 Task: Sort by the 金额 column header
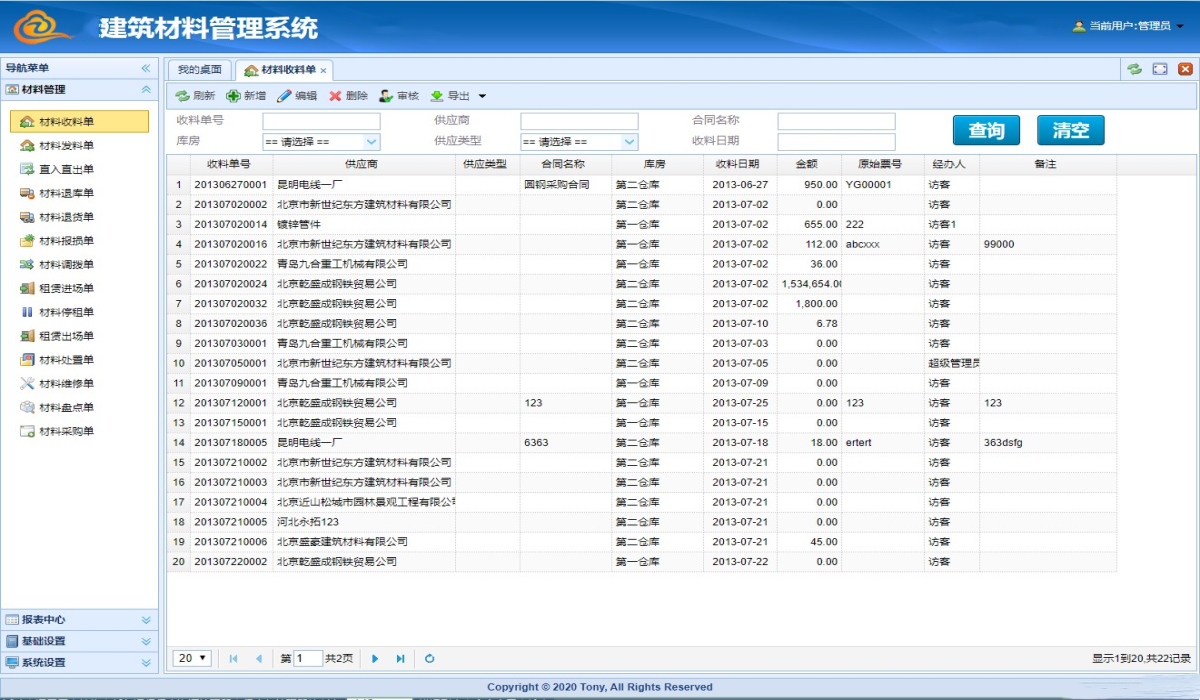click(x=807, y=164)
